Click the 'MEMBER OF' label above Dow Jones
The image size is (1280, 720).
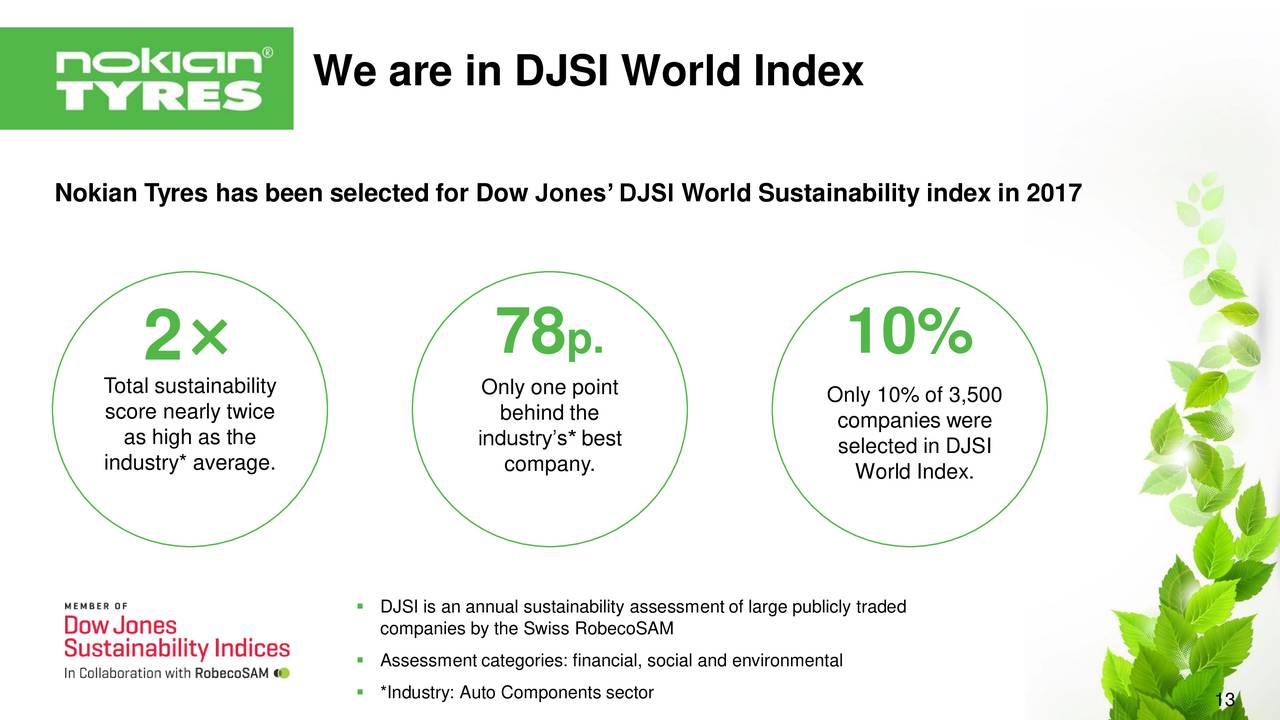click(x=95, y=605)
